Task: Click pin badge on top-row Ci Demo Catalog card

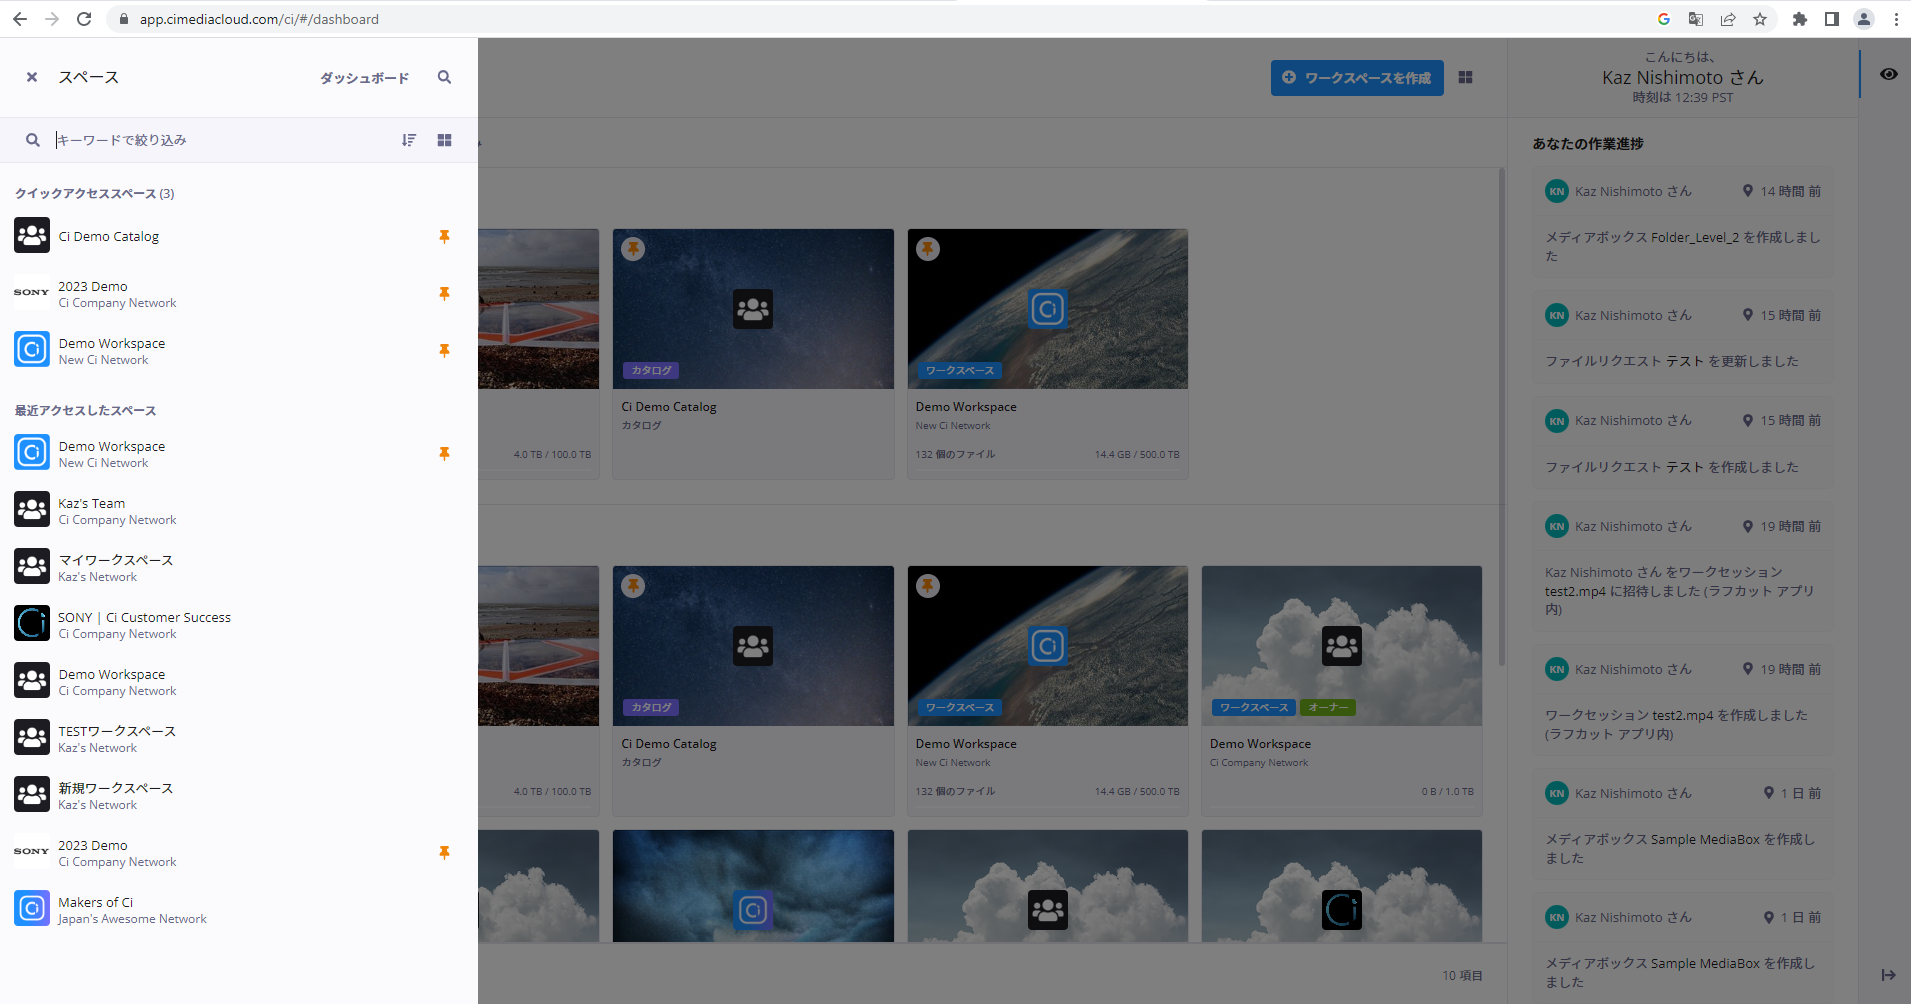Action: pos(634,249)
